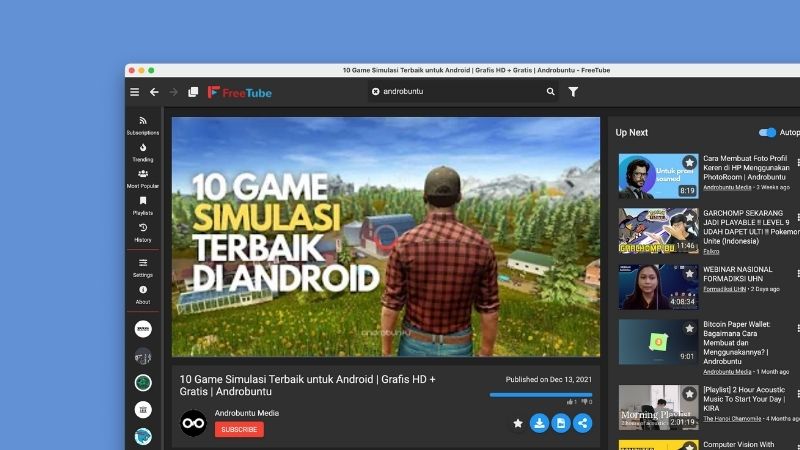Screen dimensions: 800x450
Task: Open GARCHOMP SEKARANG JADI PLAYABLE video title
Action: [x=751, y=227]
